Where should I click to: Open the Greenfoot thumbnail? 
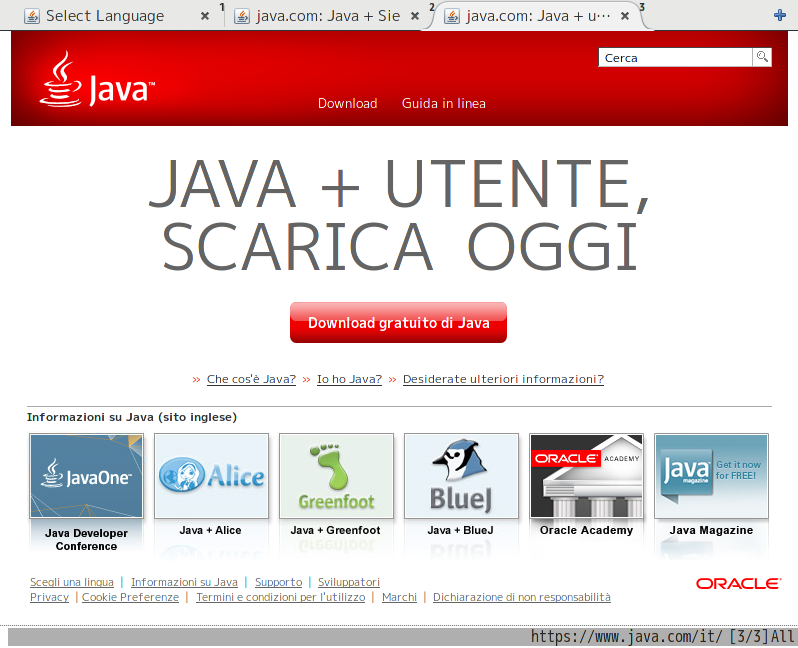click(x=336, y=476)
